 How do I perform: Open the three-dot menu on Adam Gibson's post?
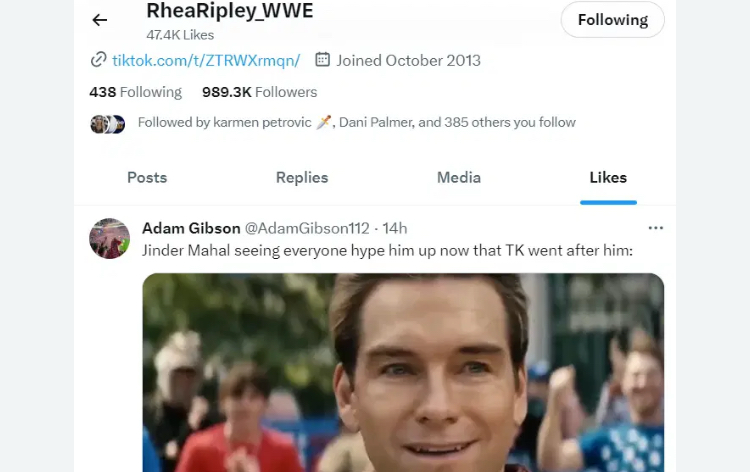click(655, 228)
